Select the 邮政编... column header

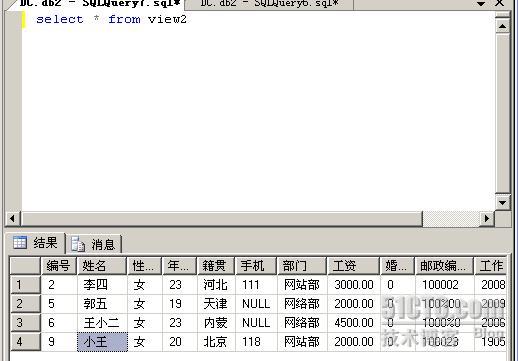tap(444, 266)
